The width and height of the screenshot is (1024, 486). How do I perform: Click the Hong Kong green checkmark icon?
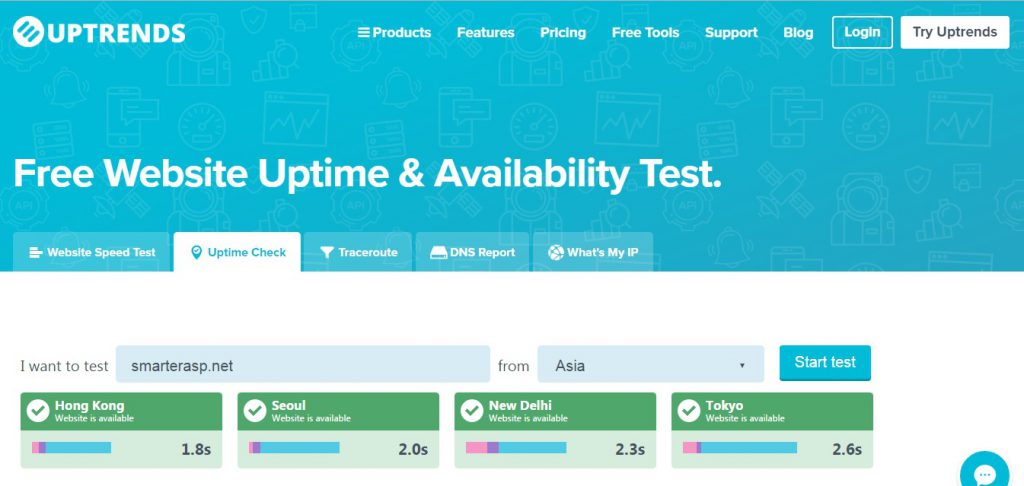coord(38,411)
